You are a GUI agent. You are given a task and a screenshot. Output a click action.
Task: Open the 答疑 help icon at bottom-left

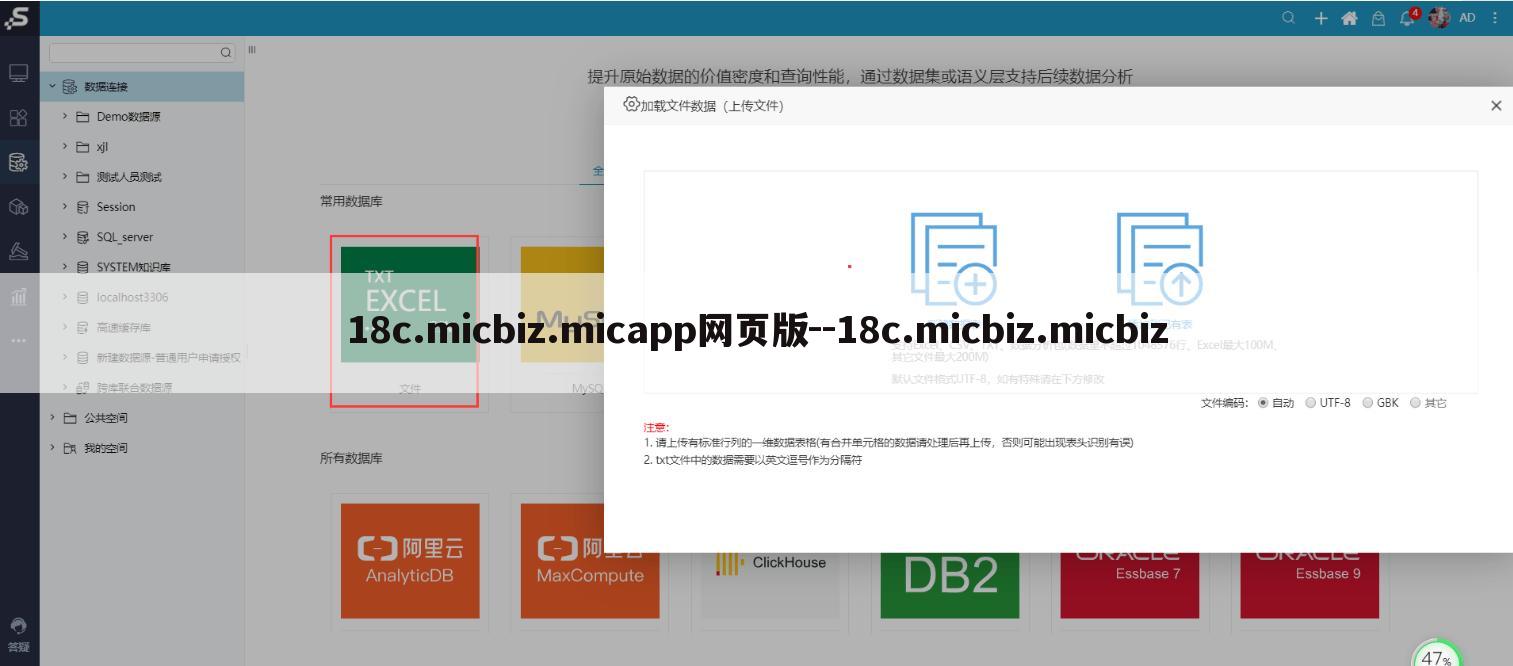click(x=18, y=636)
